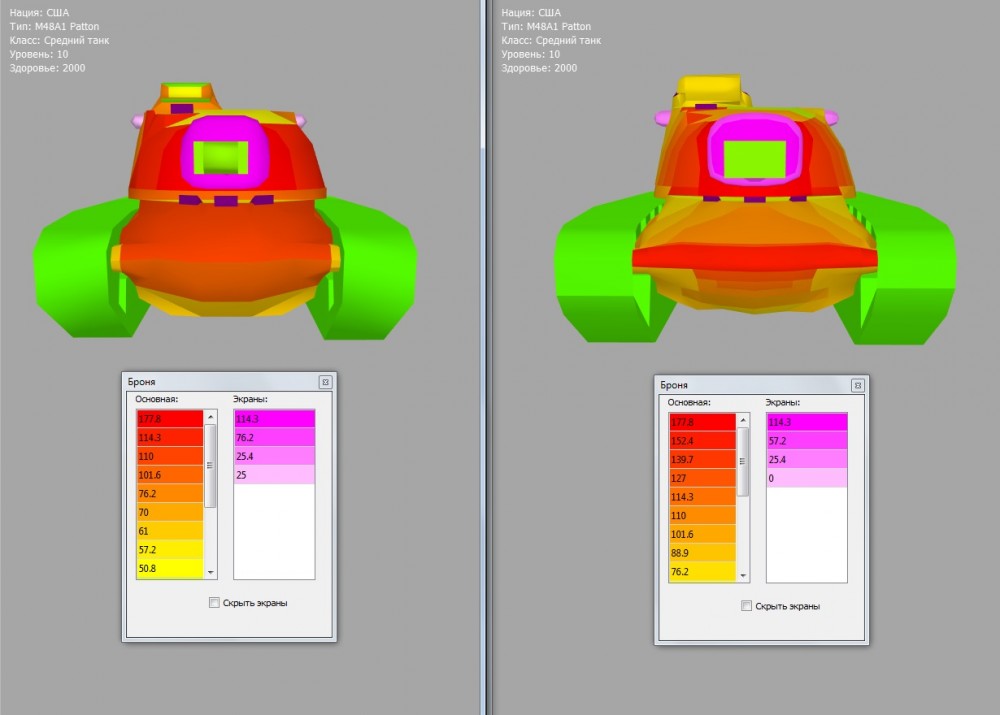
Task: Pick the 50.8 yellow armor swatch
Action: [169, 569]
